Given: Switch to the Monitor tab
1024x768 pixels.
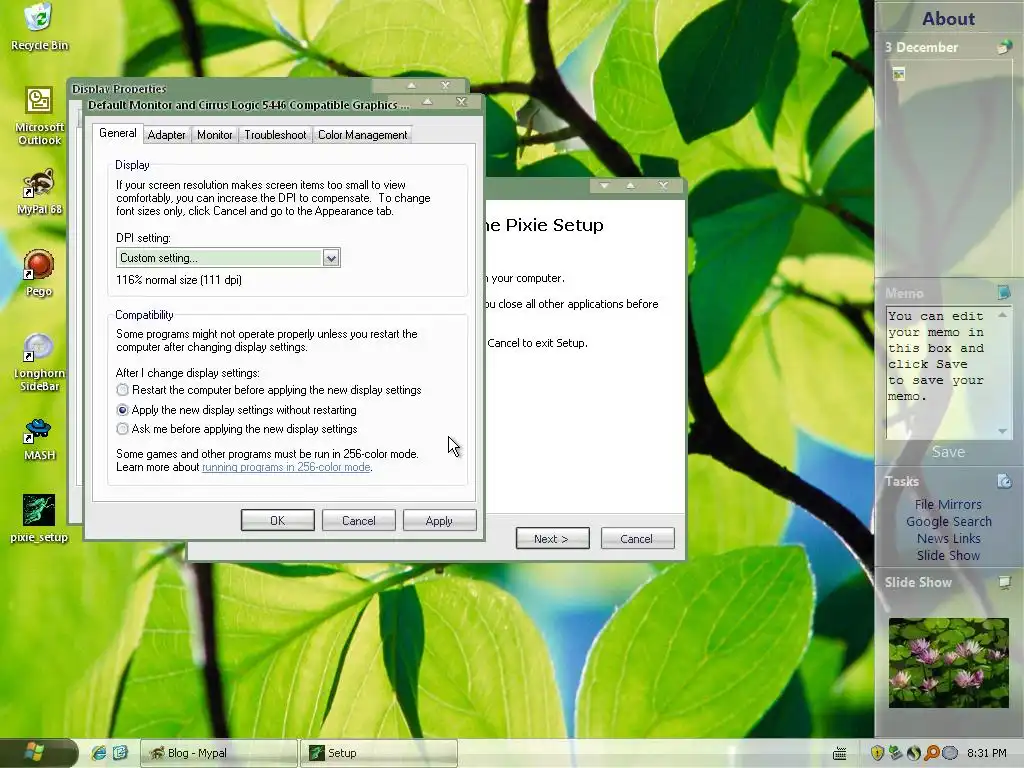Looking at the screenshot, I should [x=215, y=135].
